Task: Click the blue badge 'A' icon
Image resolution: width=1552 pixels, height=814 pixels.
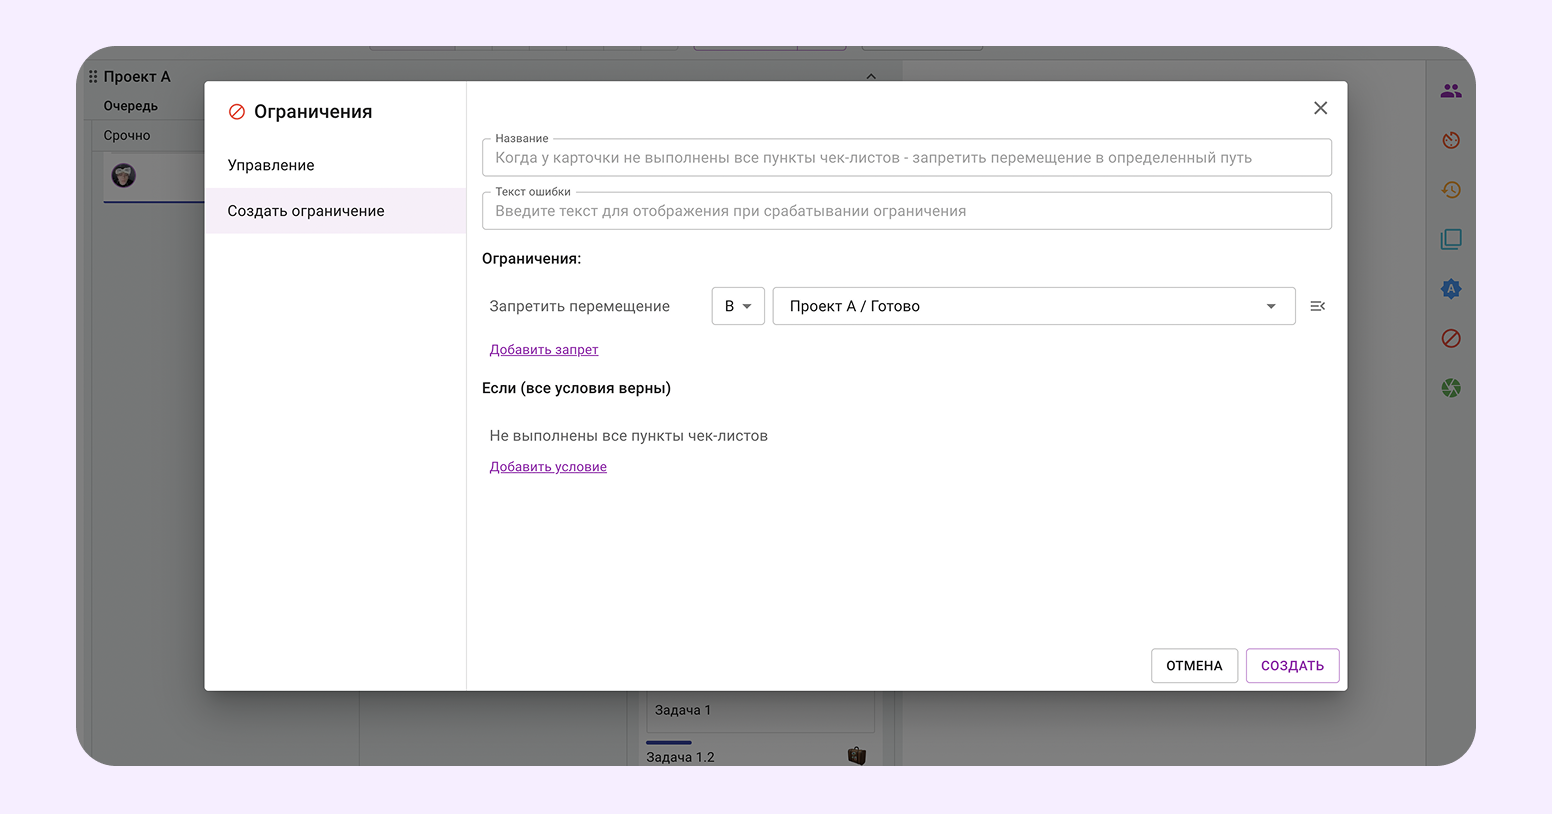Action: (x=1451, y=289)
